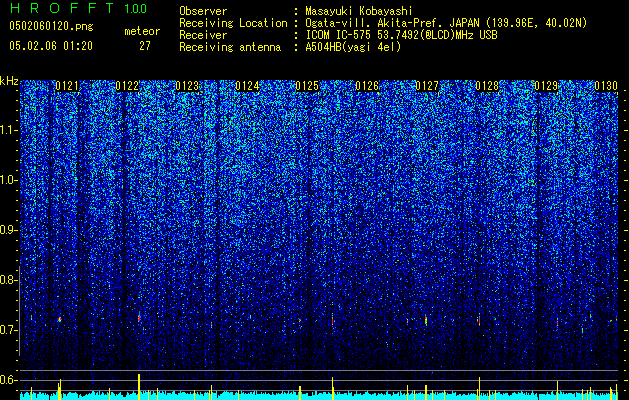Viewport: 629px width, 400px height.
Task: Click the 0122 time marker
Action: [127, 86]
